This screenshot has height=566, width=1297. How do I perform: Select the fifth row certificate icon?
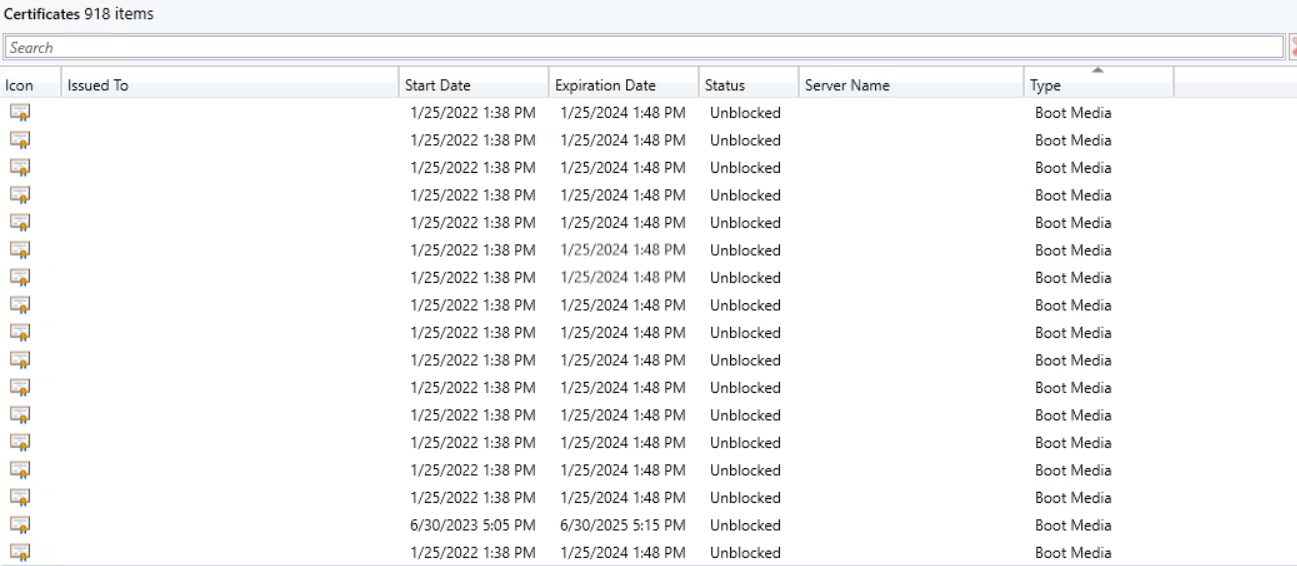point(20,223)
